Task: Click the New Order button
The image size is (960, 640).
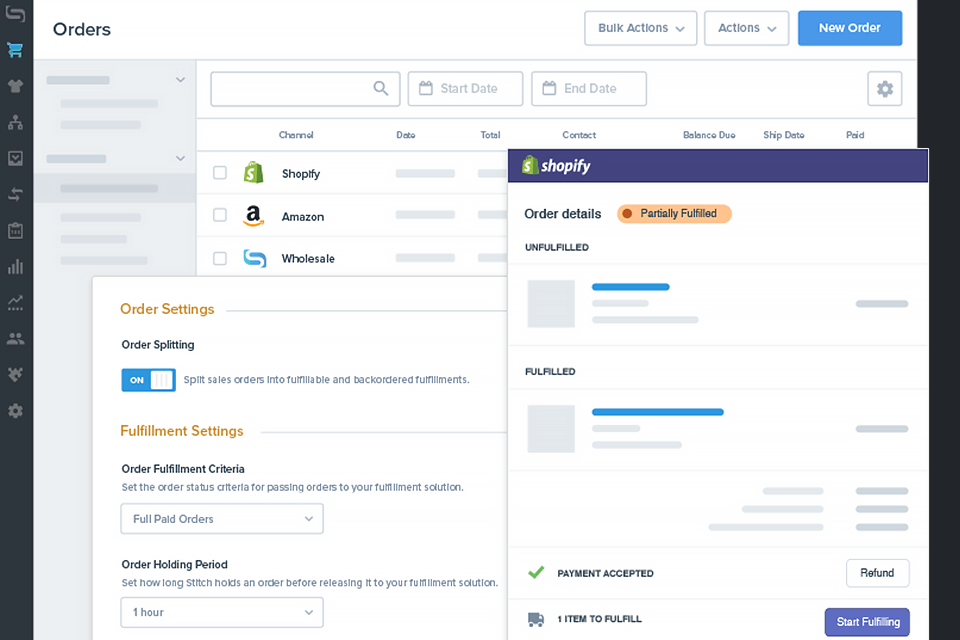Action: point(849,28)
